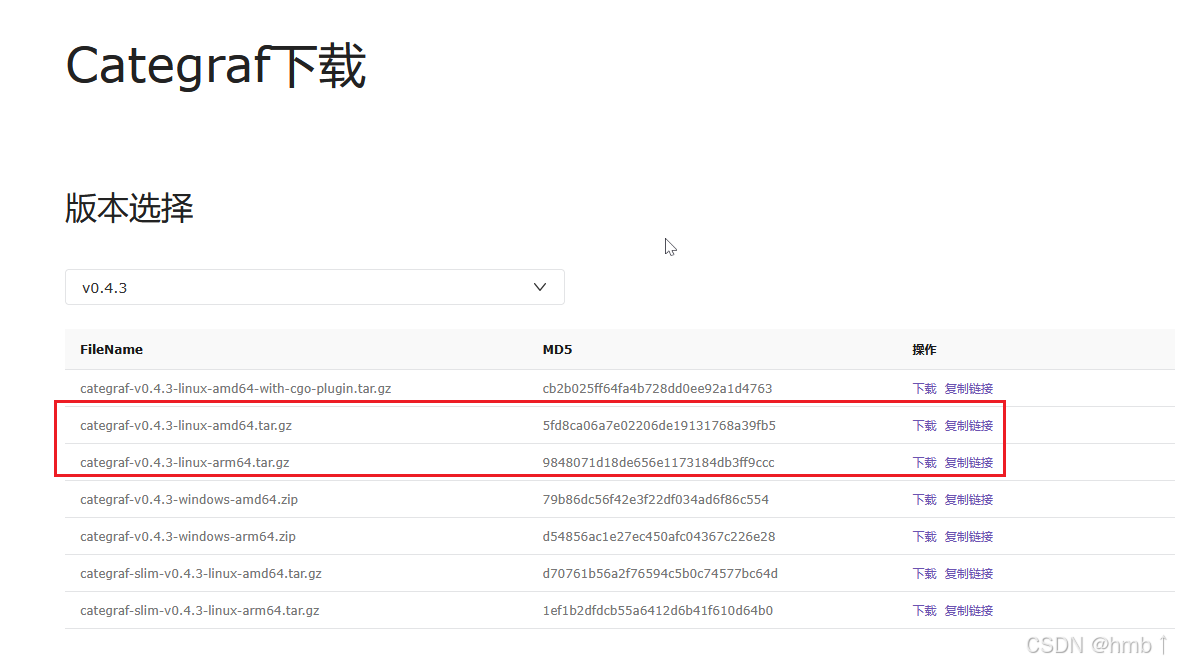The height and width of the screenshot is (665, 1178).
Task: Download categraf-v0.4.3-linux-amd64.tar.gz
Action: (x=924, y=425)
